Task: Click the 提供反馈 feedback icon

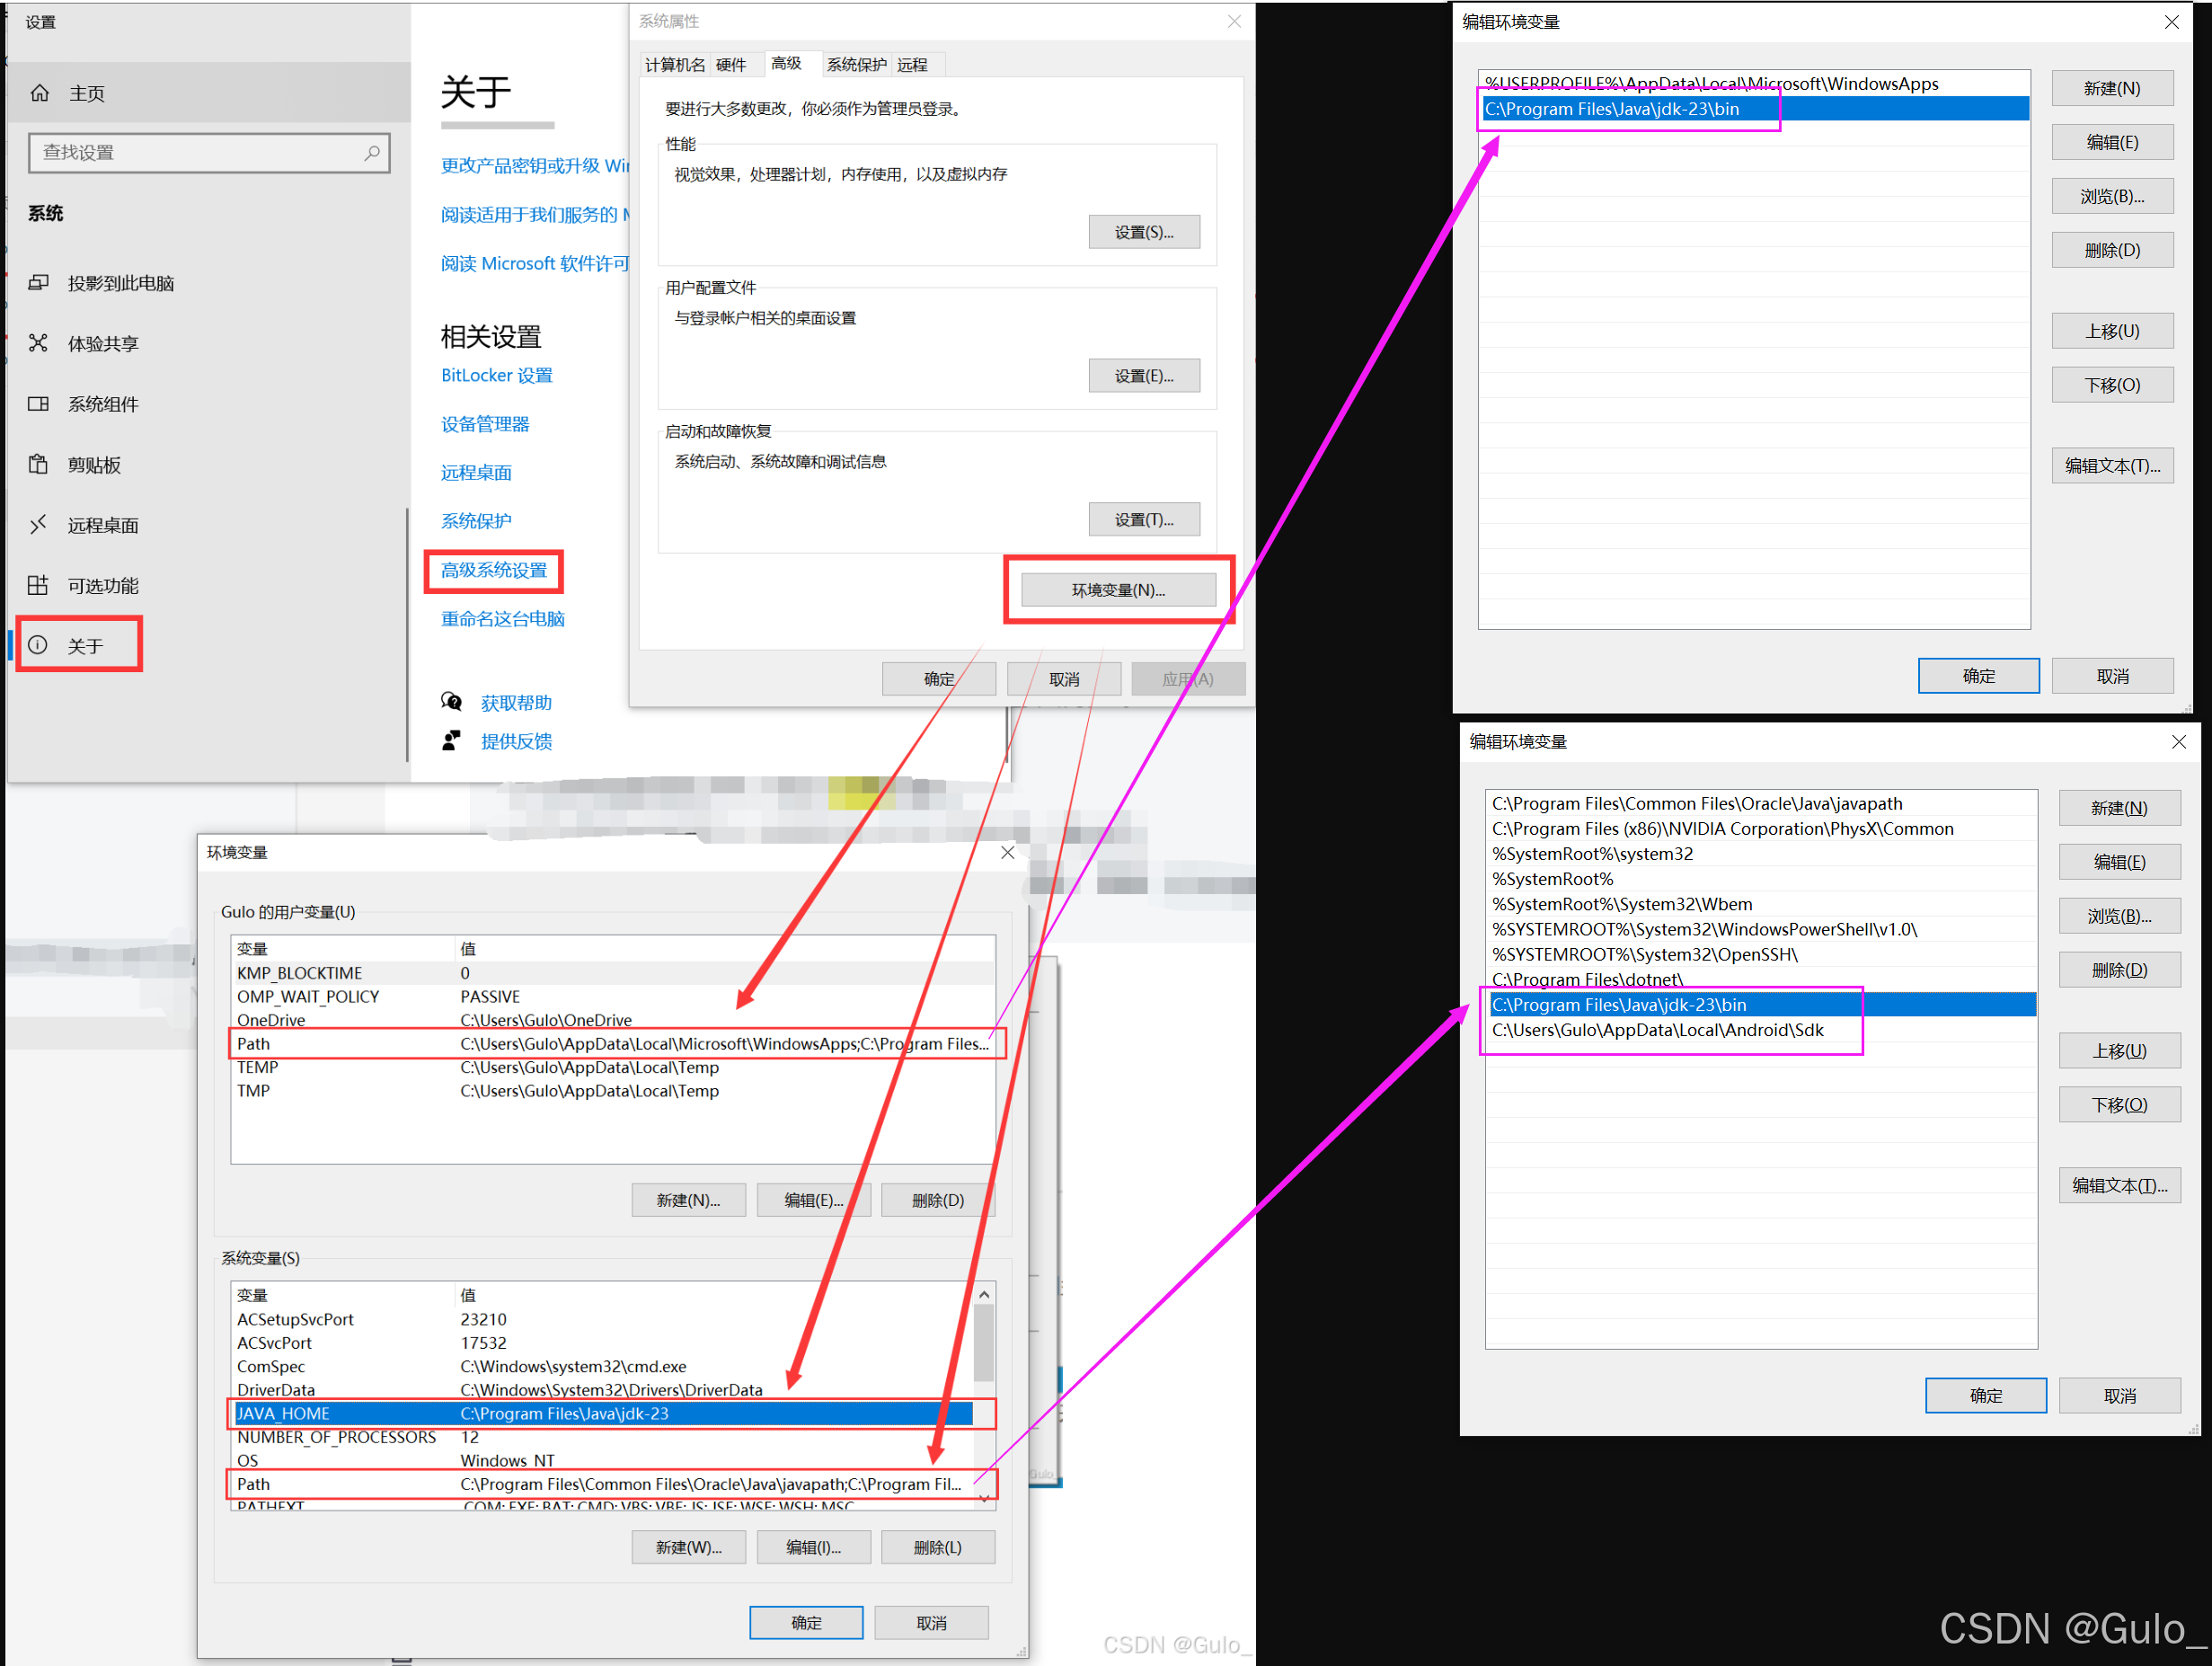Action: (x=452, y=740)
